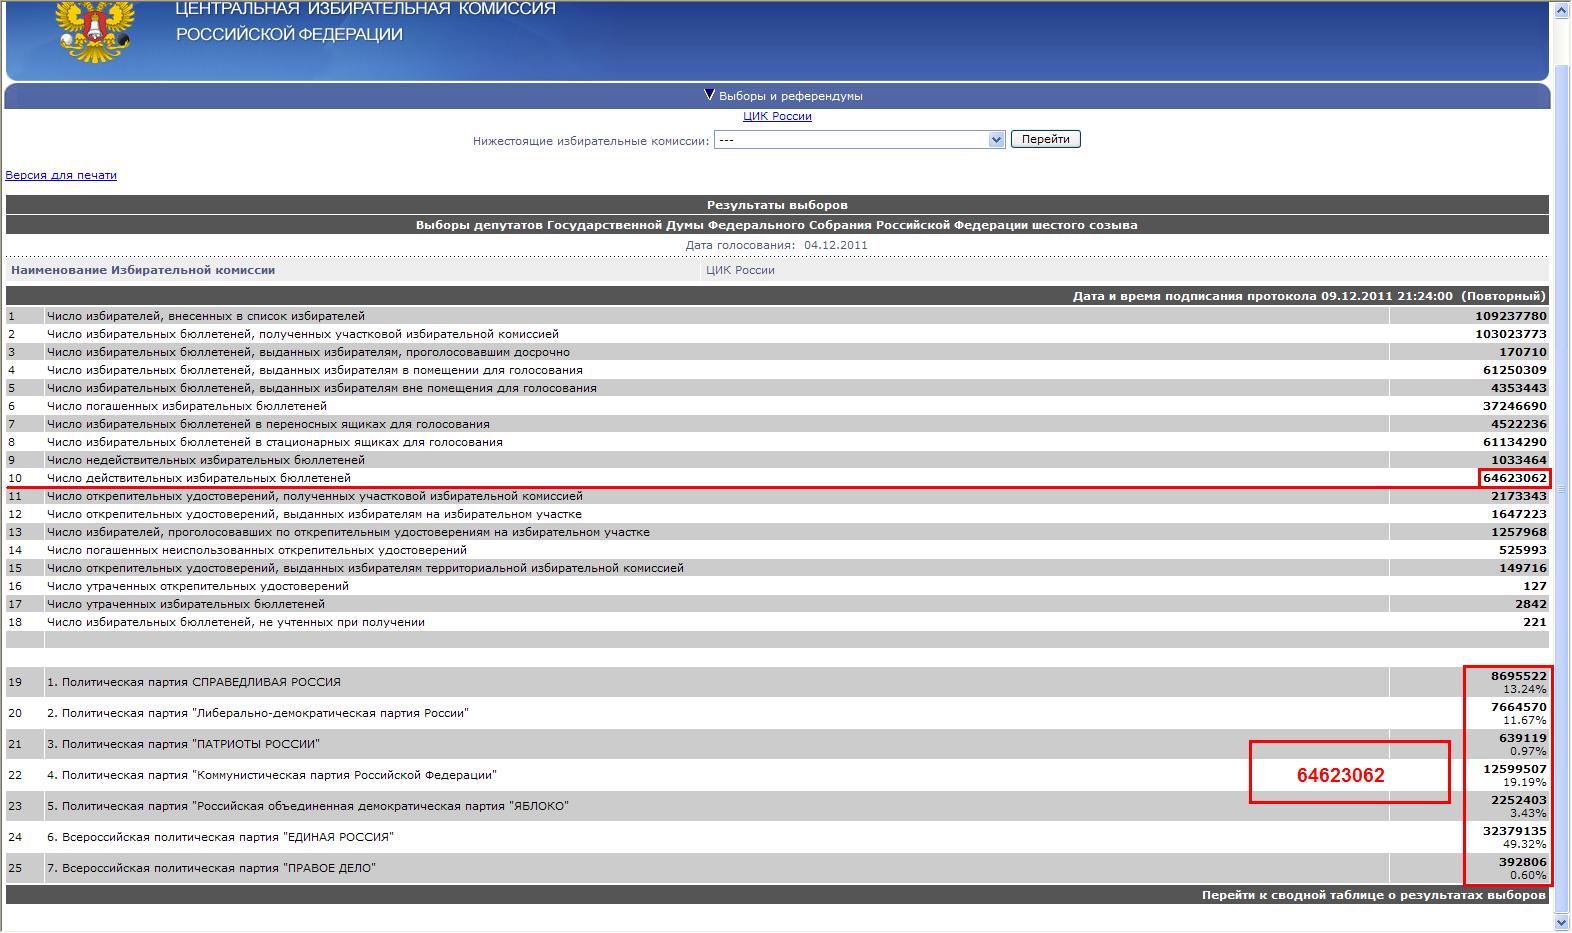Select the vote count 639119
Screen dimensions: 1572x933
click(1523, 738)
